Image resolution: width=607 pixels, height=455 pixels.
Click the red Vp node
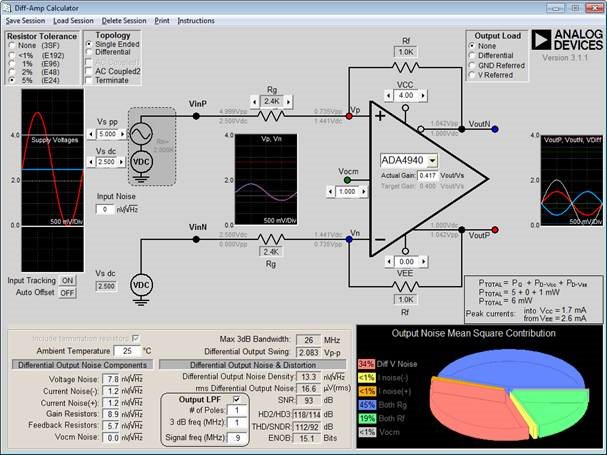click(x=349, y=116)
